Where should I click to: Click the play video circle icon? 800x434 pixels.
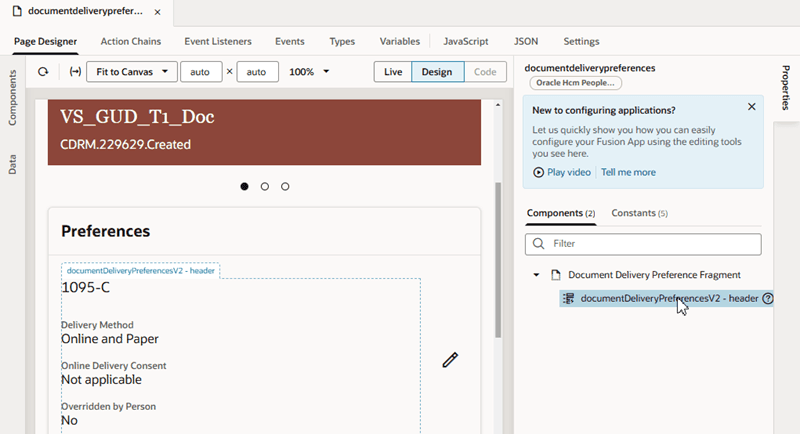[x=538, y=172]
